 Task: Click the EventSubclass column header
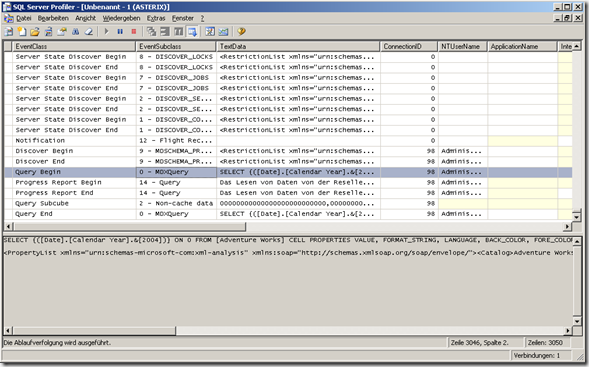[x=176, y=47]
